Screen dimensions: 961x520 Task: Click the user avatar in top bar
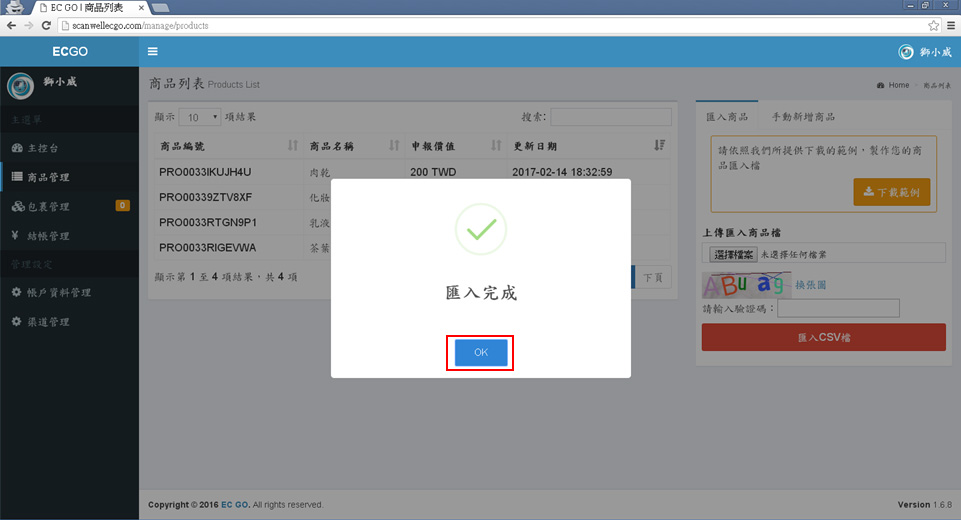pyautogui.click(x=906, y=52)
